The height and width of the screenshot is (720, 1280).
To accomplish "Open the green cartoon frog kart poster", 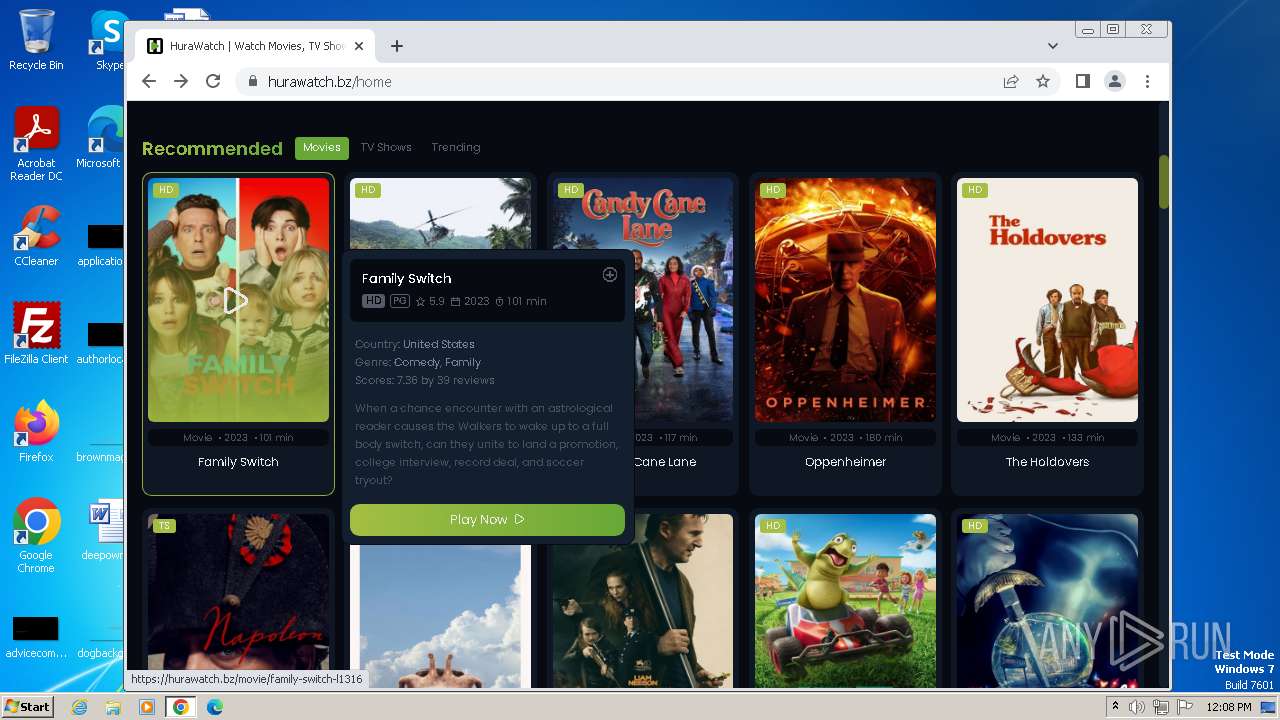I will point(845,601).
